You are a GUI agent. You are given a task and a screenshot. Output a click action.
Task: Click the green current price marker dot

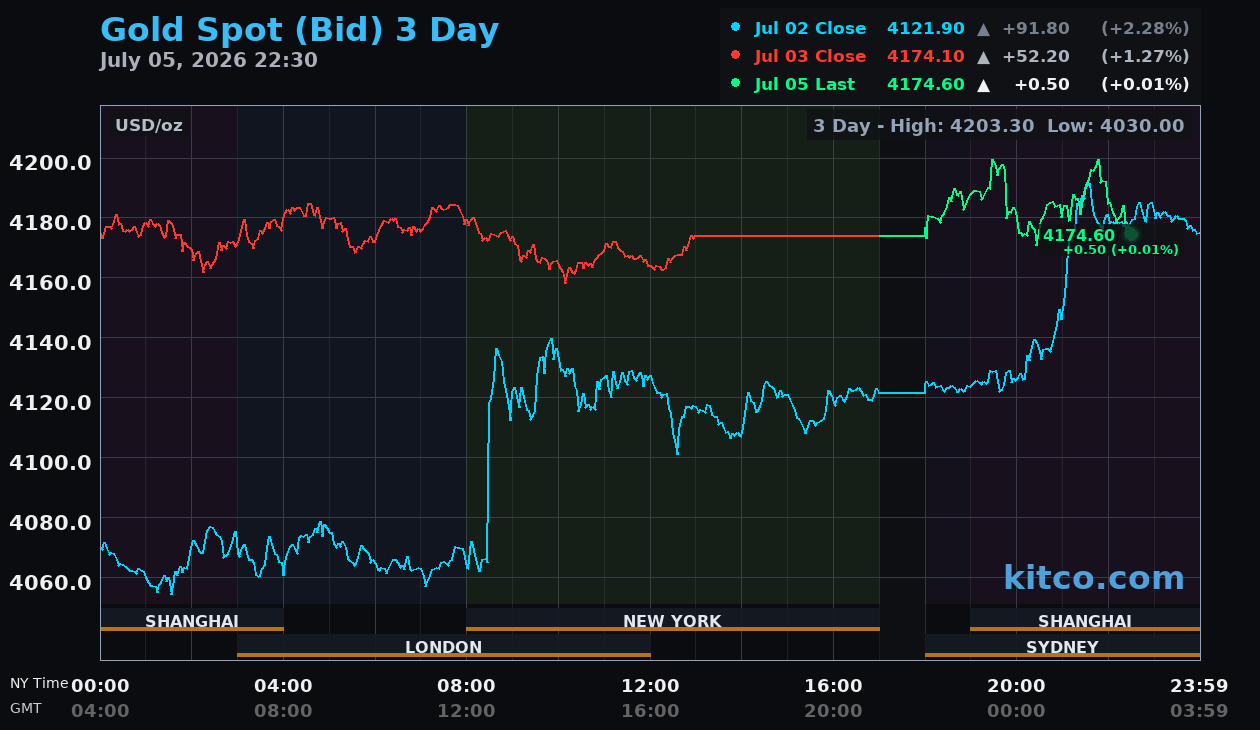(x=1131, y=234)
